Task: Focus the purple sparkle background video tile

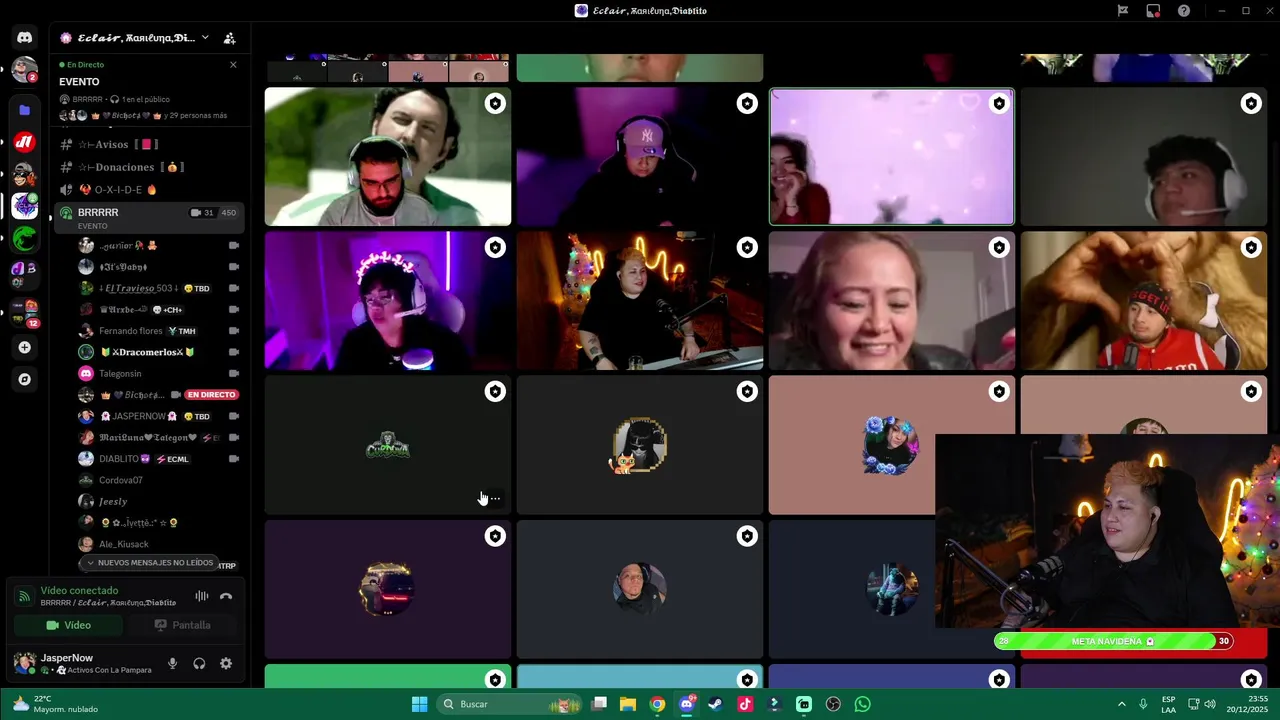Action: tap(892, 156)
